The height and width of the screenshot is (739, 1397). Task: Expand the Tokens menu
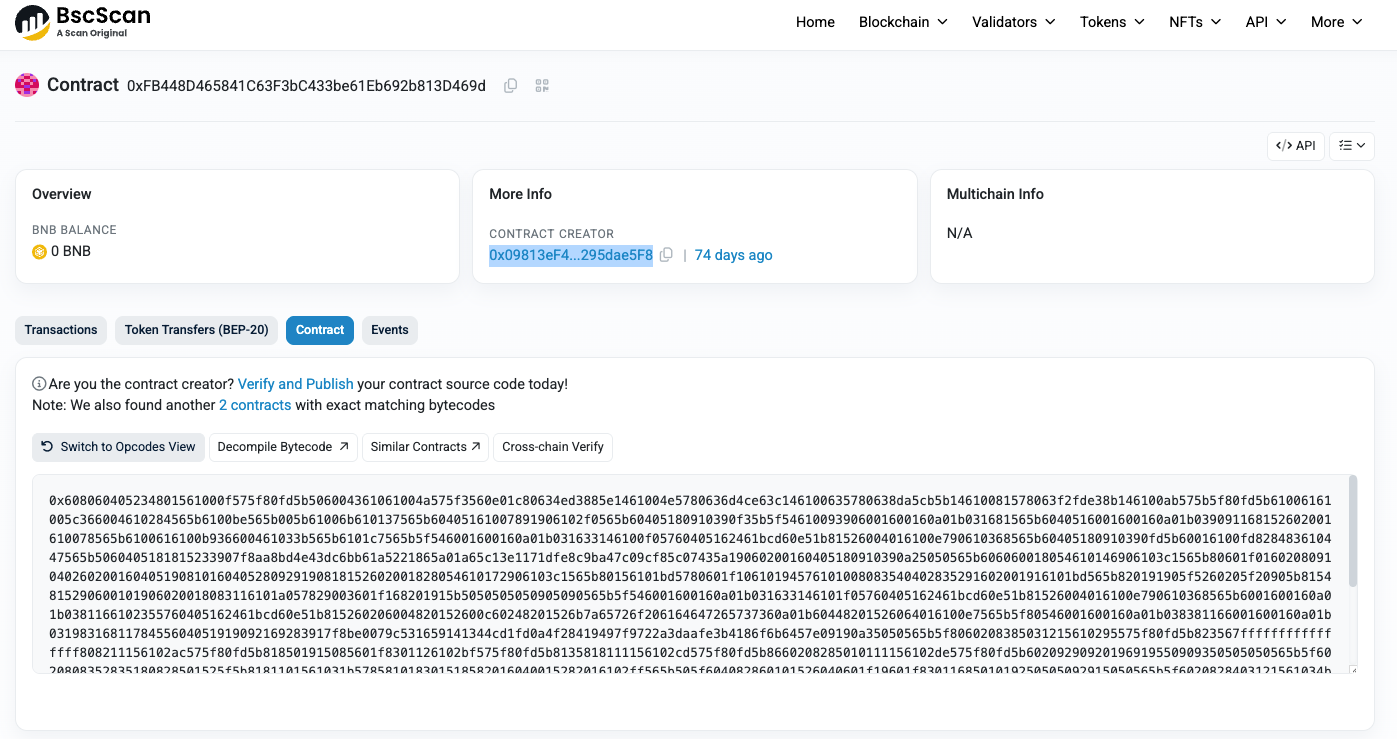[x=1112, y=22]
